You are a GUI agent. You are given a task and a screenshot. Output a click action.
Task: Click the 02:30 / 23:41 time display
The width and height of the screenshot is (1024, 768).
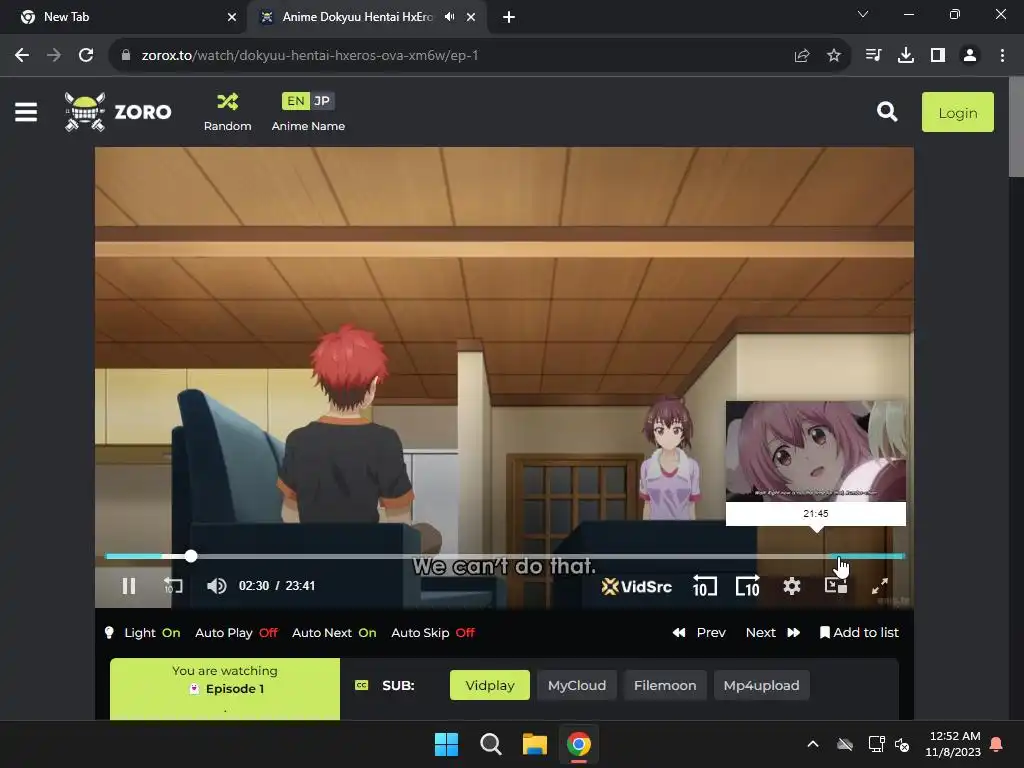277,586
